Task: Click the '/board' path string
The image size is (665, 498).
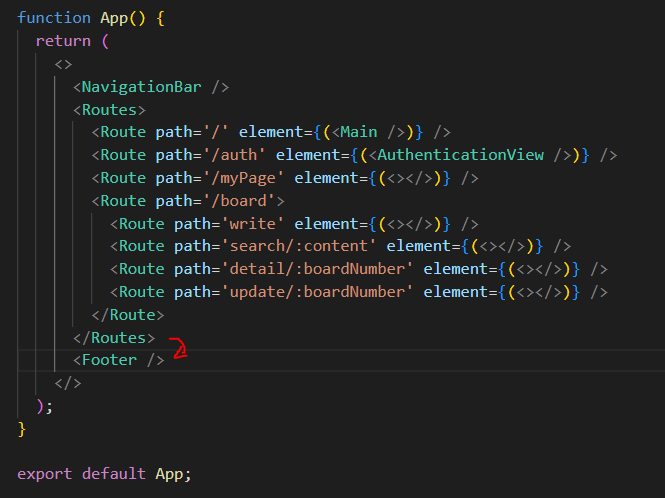Action: tap(239, 201)
